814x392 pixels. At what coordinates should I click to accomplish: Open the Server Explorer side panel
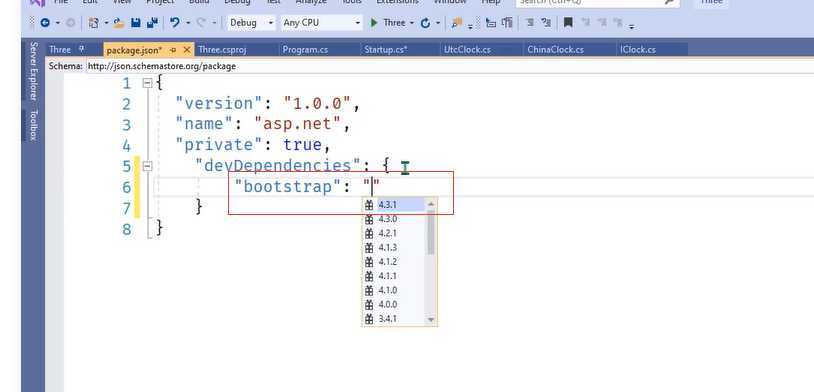pyautogui.click(x=33, y=72)
